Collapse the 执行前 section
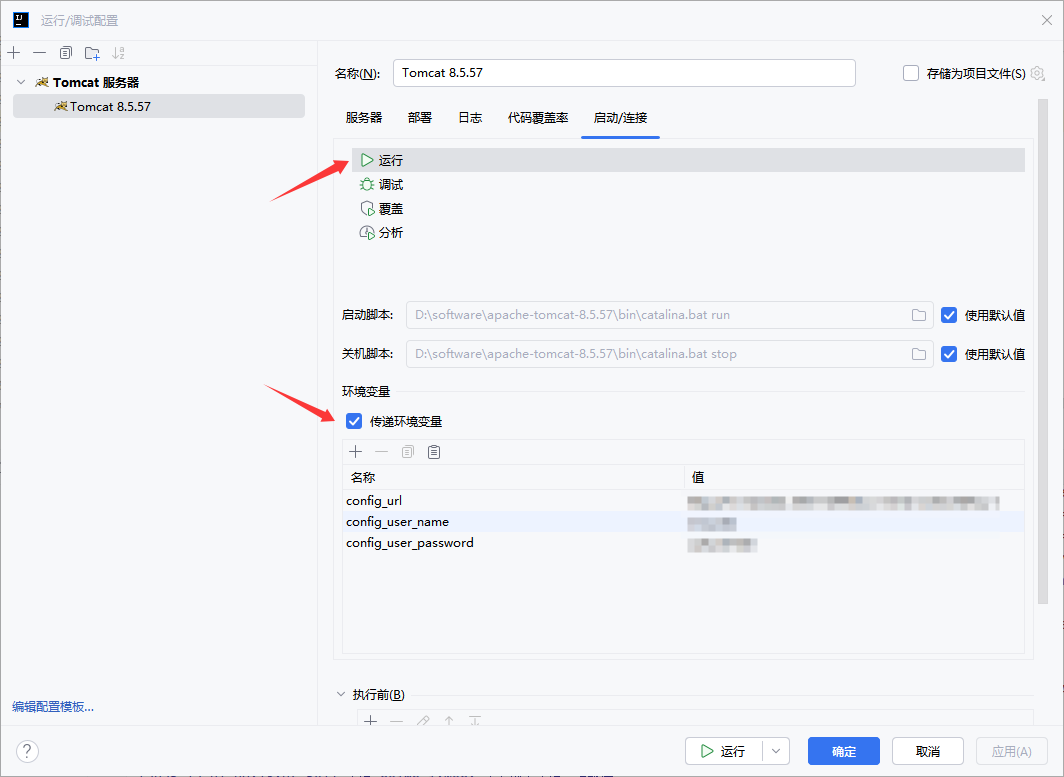This screenshot has height=777, width=1064. [341, 694]
